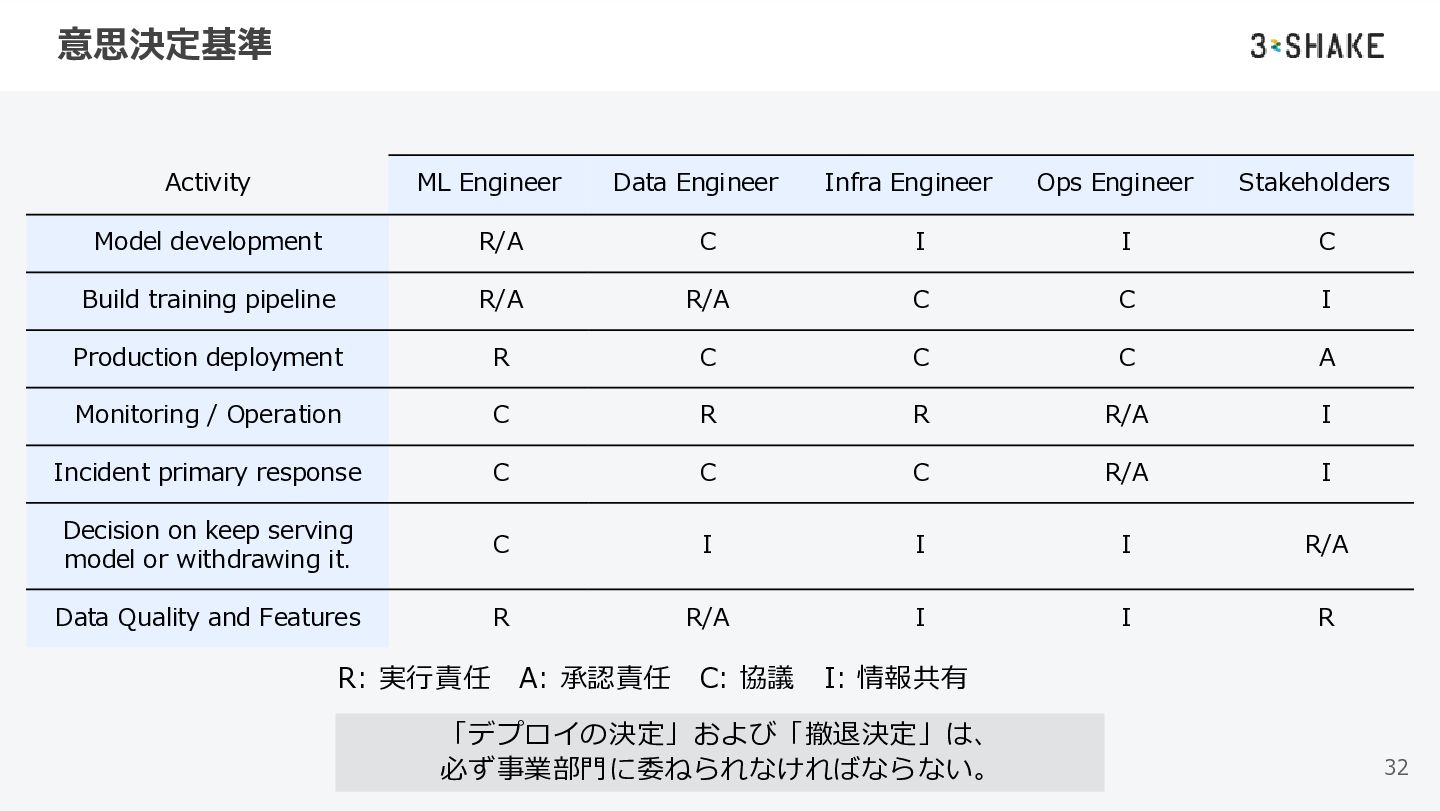Select Stakeholders R/A cell in the Decision row

point(1326,545)
